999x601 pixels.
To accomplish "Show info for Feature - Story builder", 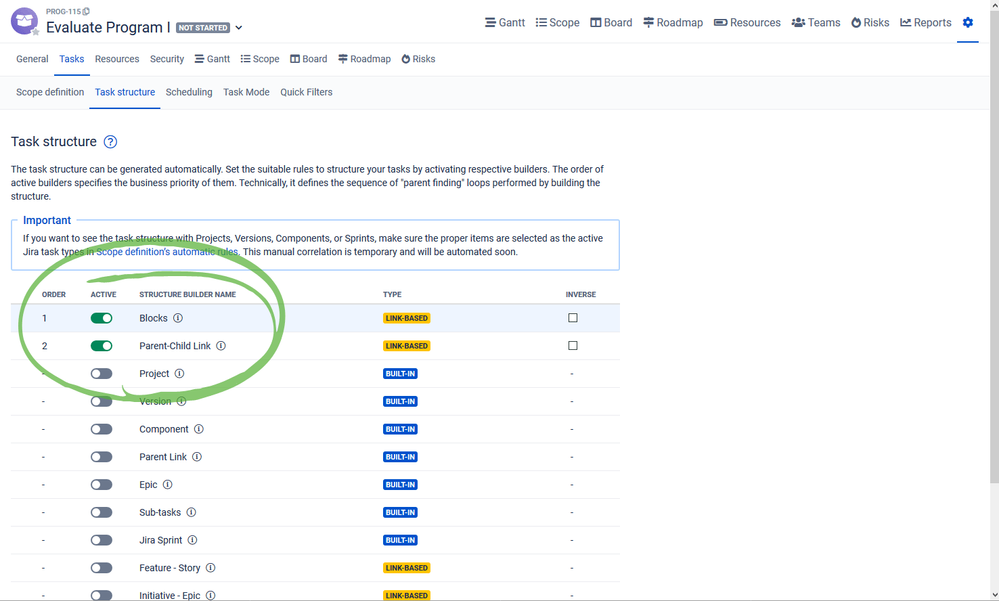I will [x=210, y=568].
